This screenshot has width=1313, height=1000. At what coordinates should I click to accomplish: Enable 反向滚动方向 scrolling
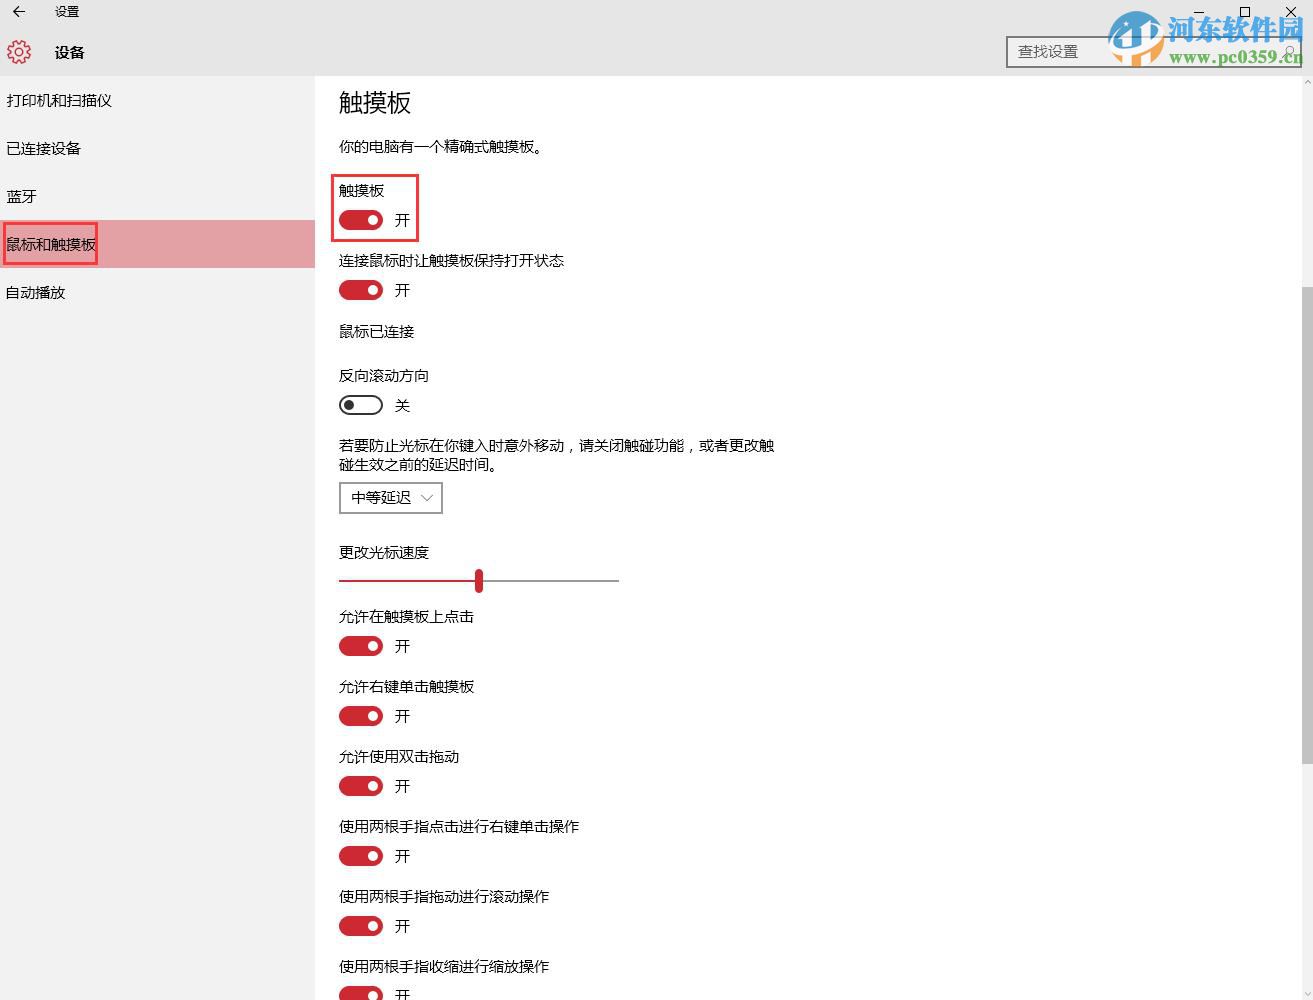click(360, 405)
